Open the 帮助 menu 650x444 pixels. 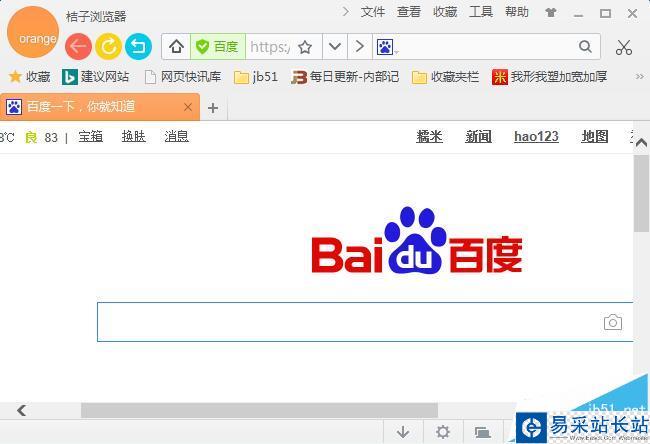coord(517,12)
